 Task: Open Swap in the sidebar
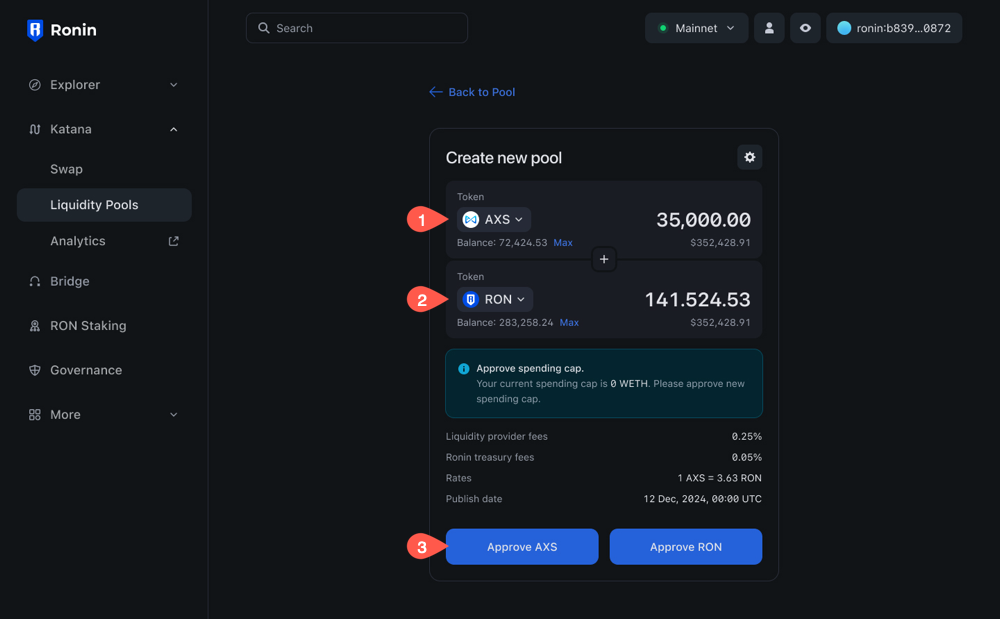67,169
